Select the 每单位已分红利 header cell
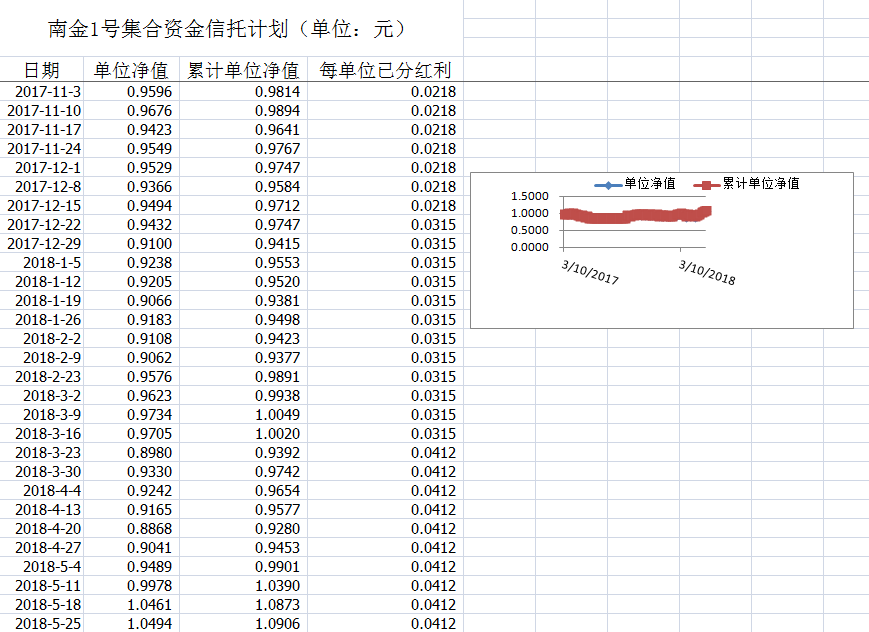The height and width of the screenshot is (632, 869). [385, 70]
